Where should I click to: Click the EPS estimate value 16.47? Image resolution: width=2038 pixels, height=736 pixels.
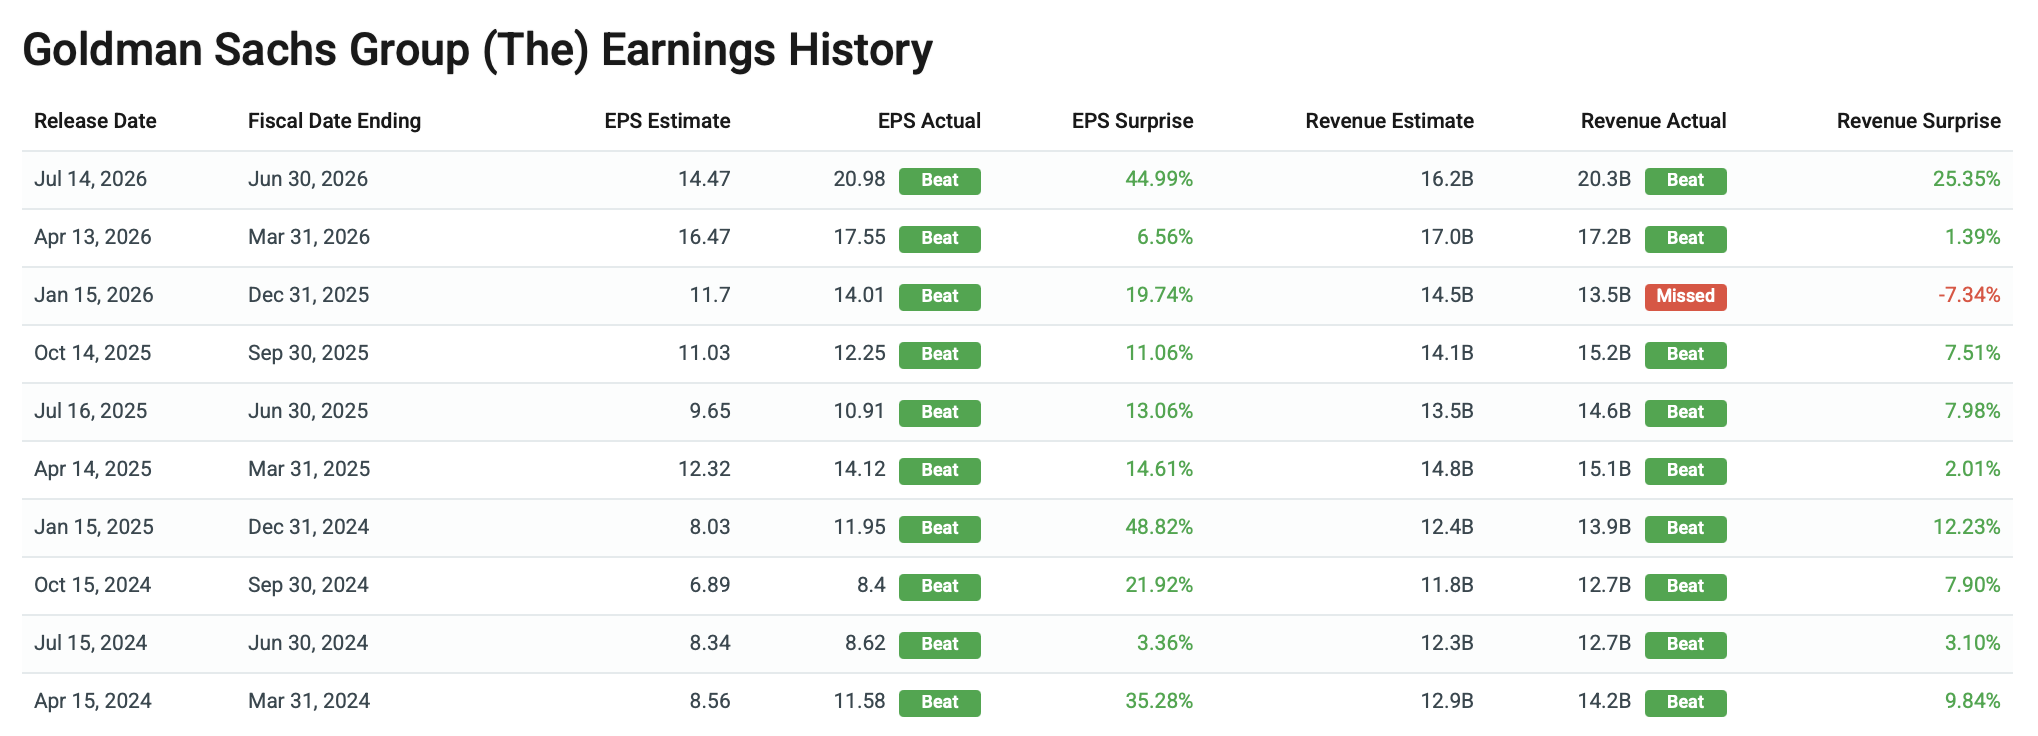[x=704, y=237]
